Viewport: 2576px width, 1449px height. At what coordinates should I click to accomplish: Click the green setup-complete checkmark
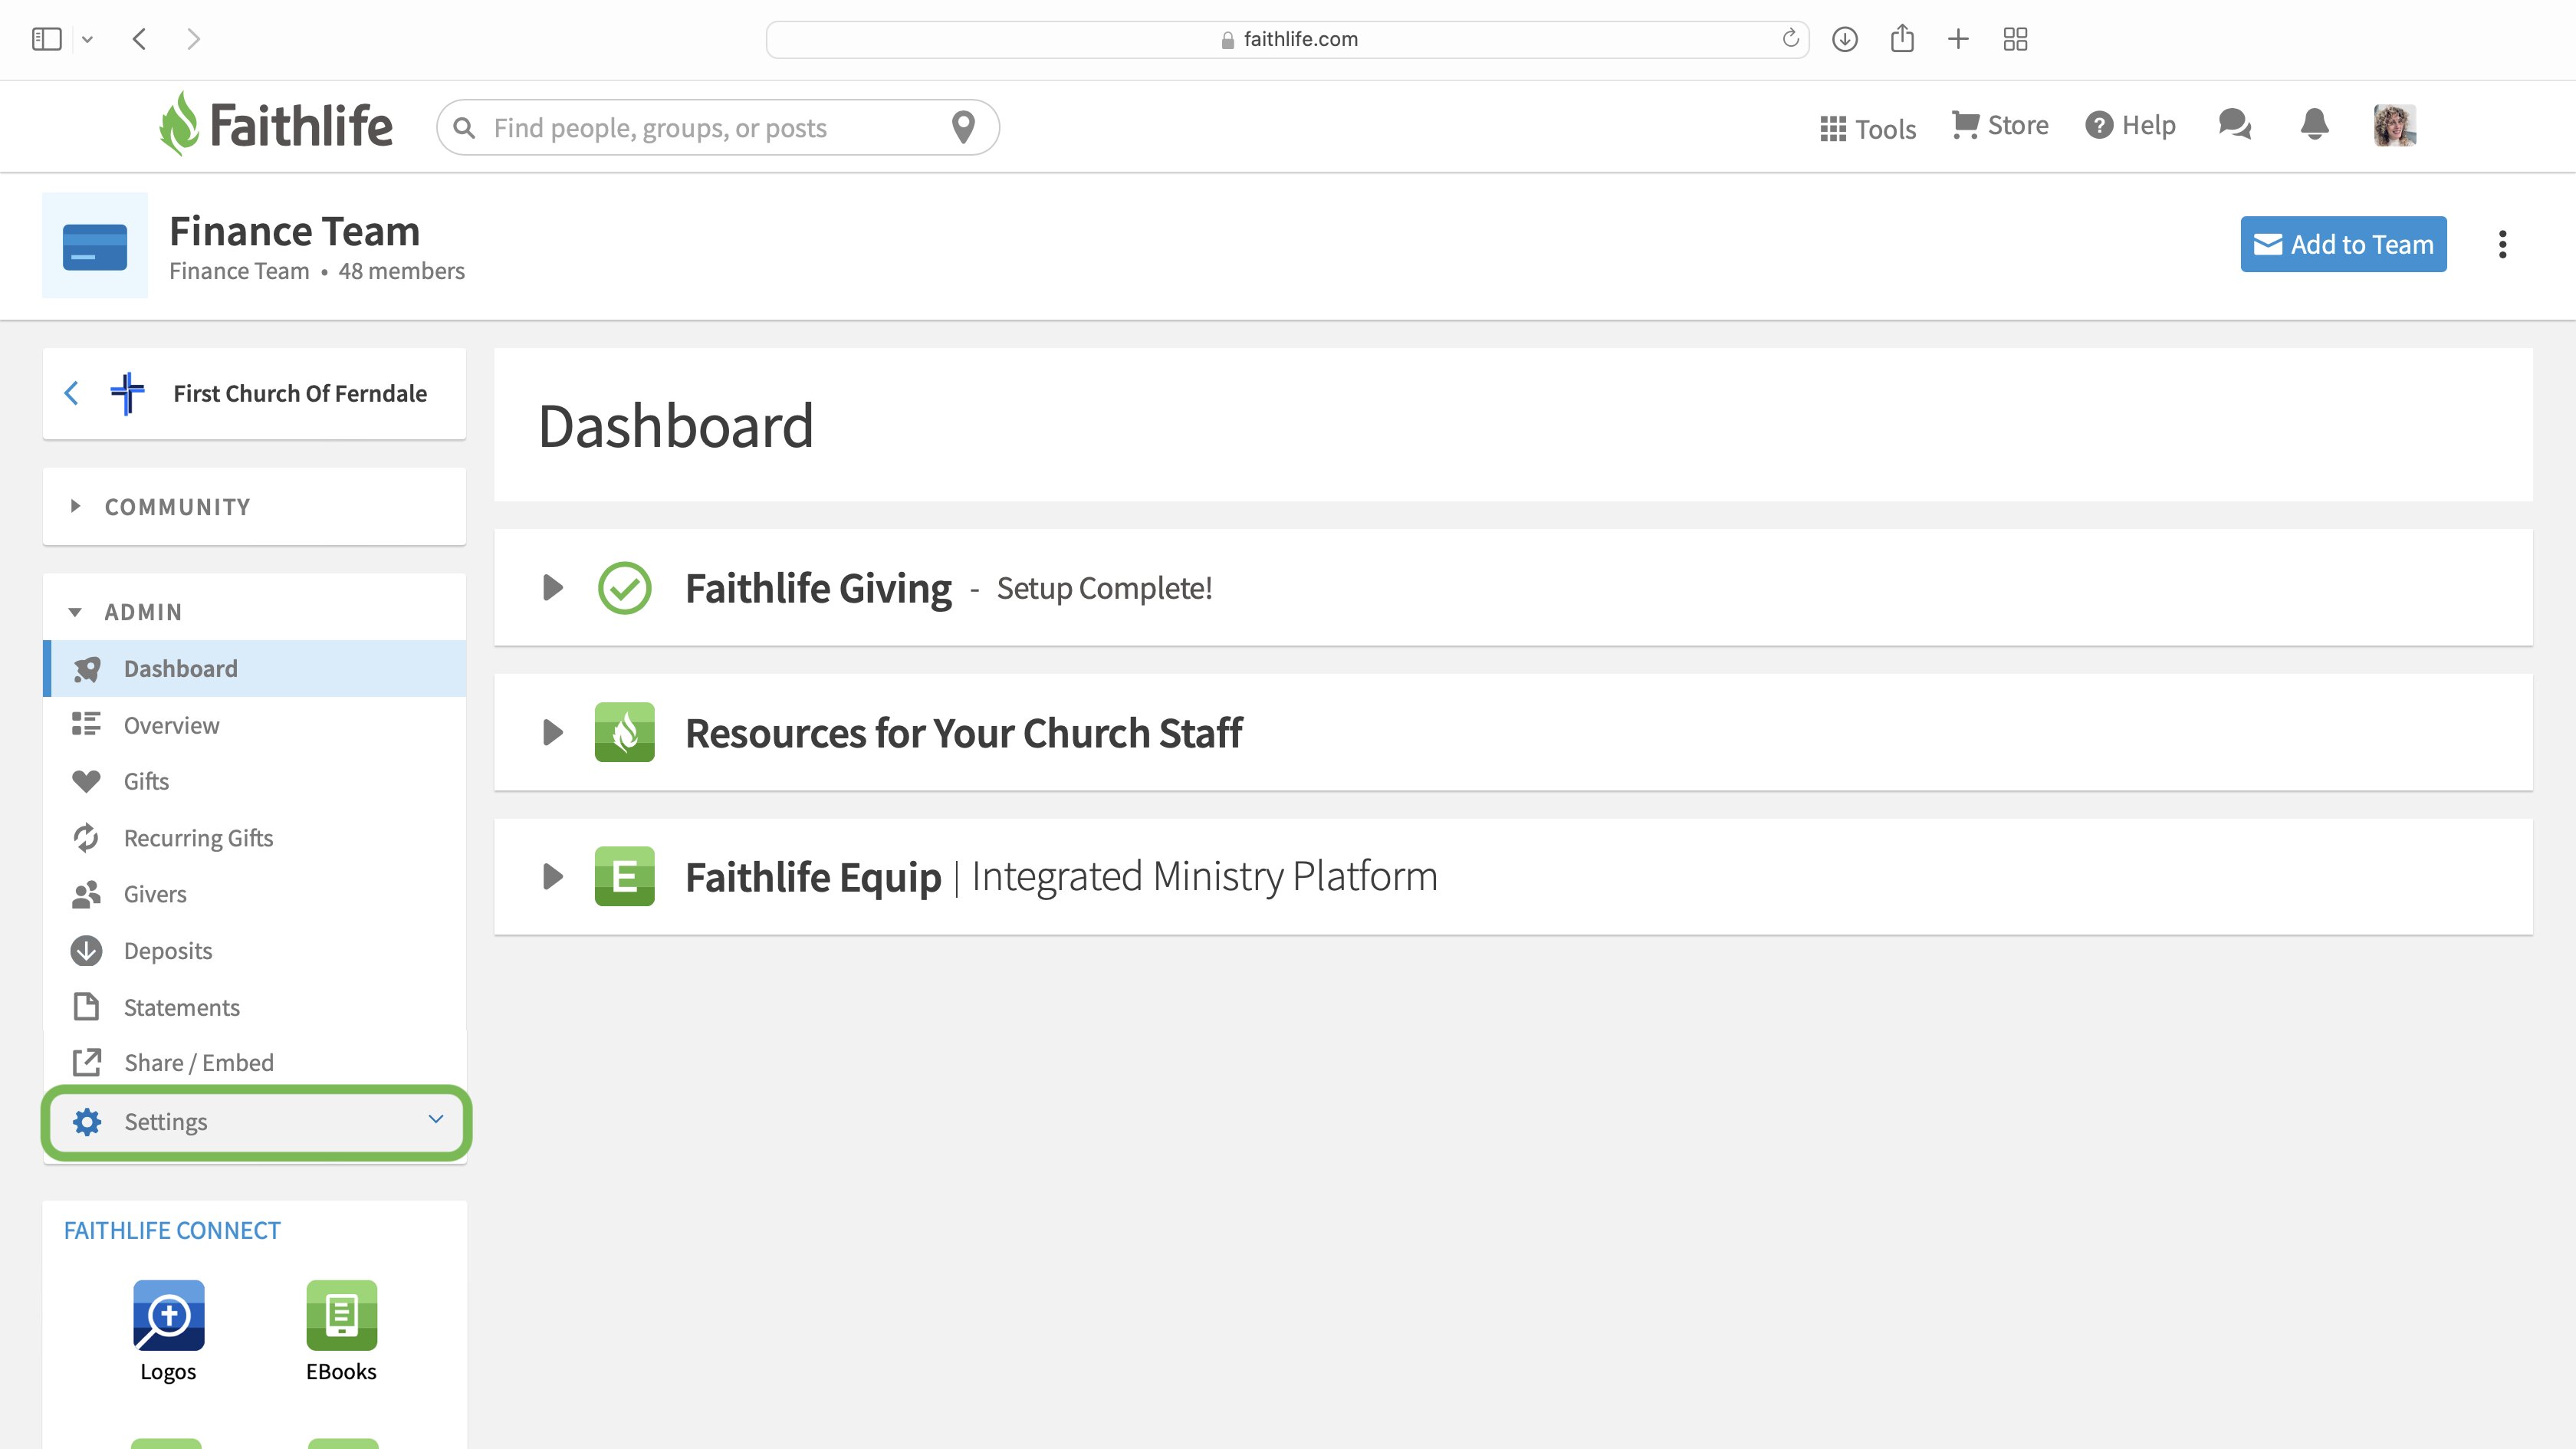click(624, 588)
